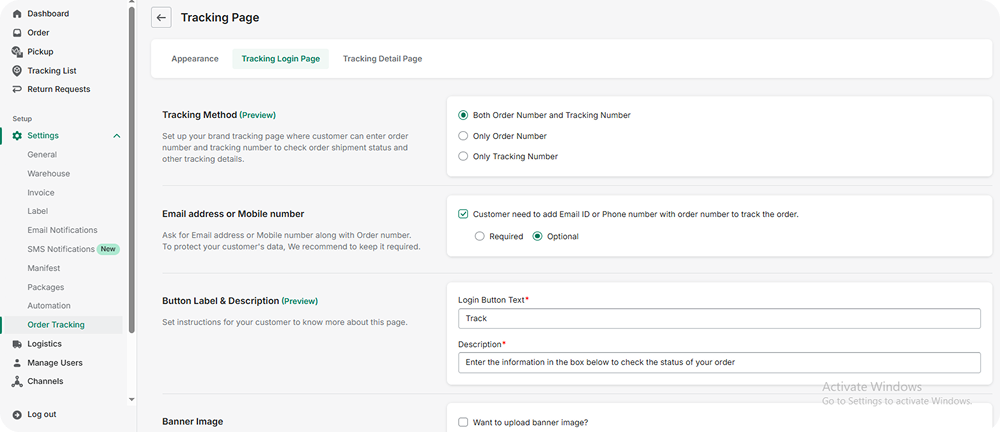This screenshot has width=1000, height=432.
Task: Click the Tracking List pin icon
Action: pyautogui.click(x=17, y=71)
